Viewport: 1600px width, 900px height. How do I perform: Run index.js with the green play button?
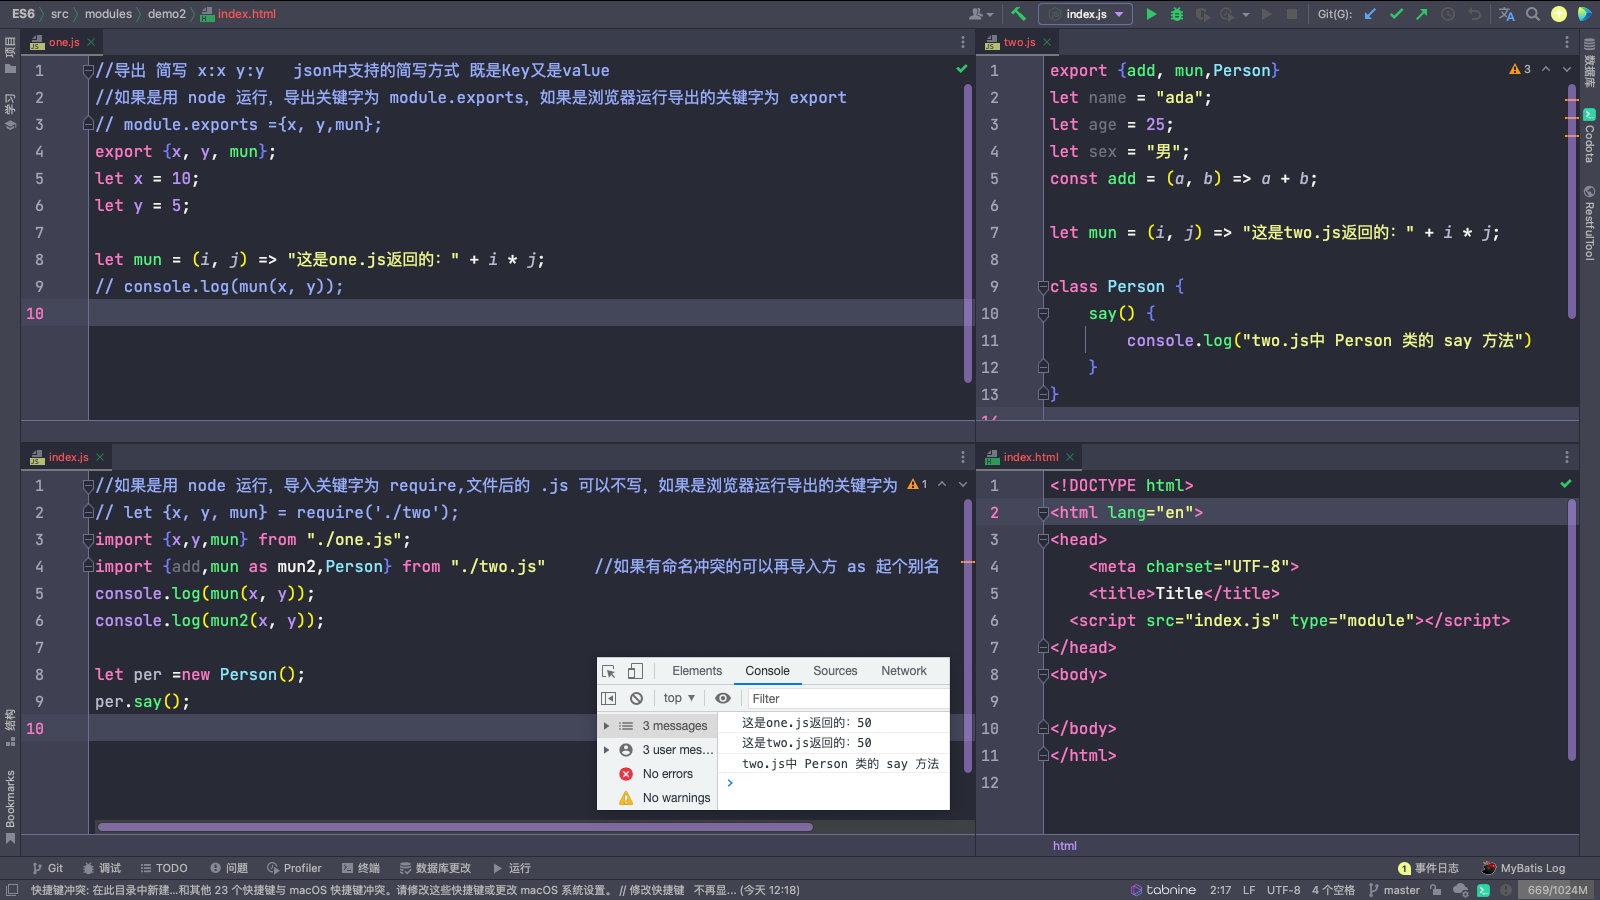pos(1151,14)
